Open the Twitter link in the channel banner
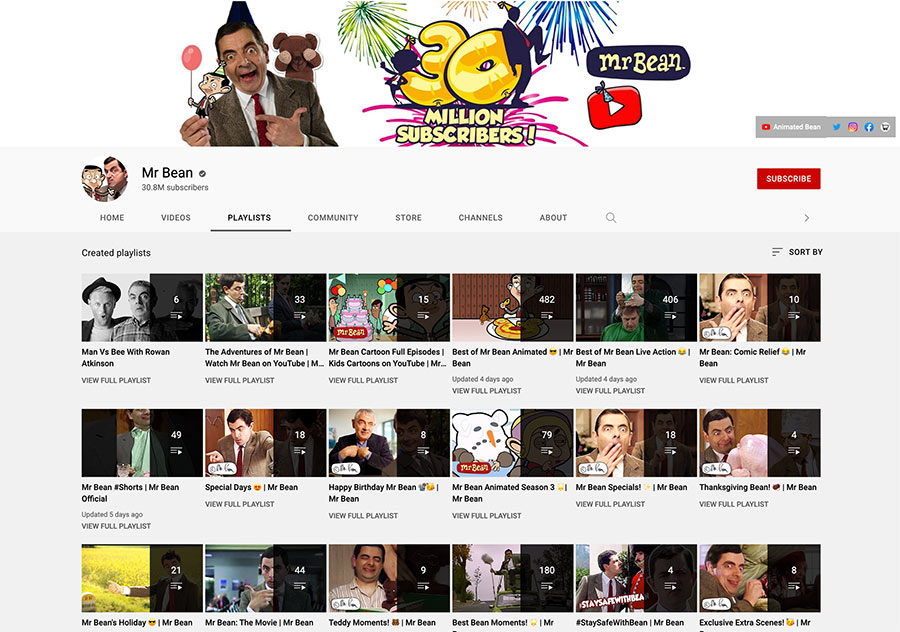Viewport: 900px width, 632px height. [836, 127]
